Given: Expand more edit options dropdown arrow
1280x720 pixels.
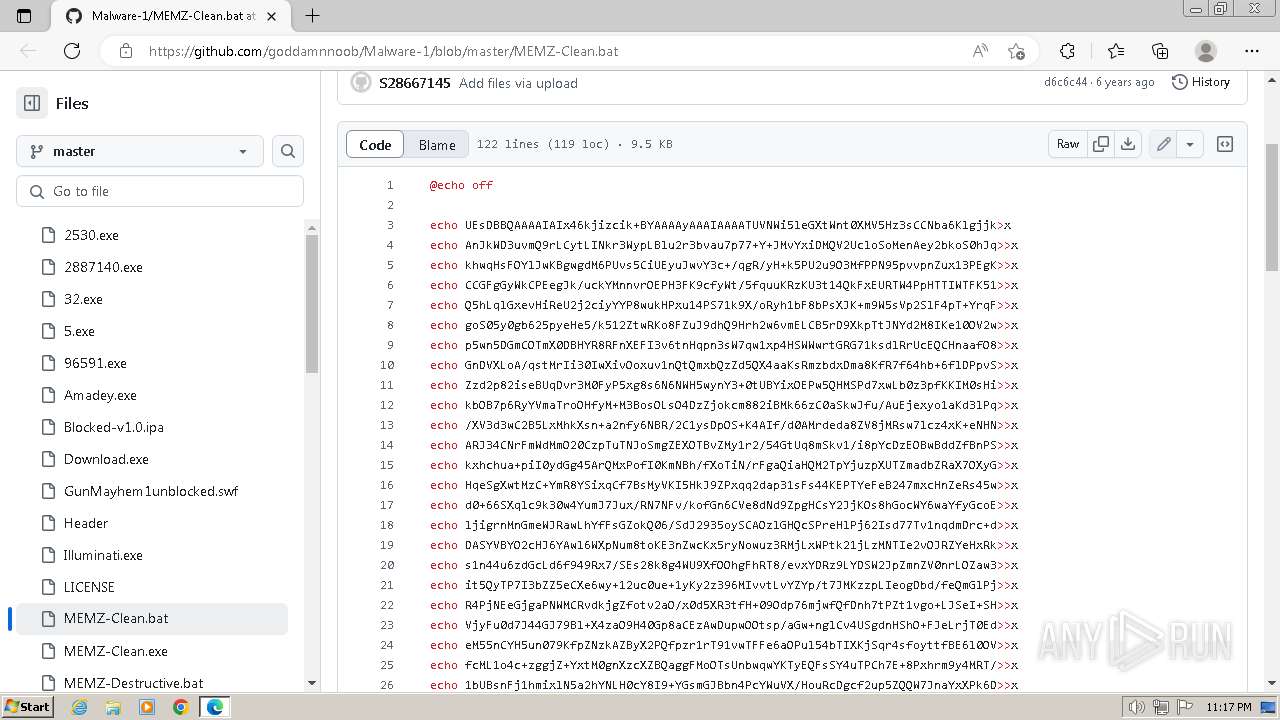Looking at the screenshot, I should coord(1190,144).
